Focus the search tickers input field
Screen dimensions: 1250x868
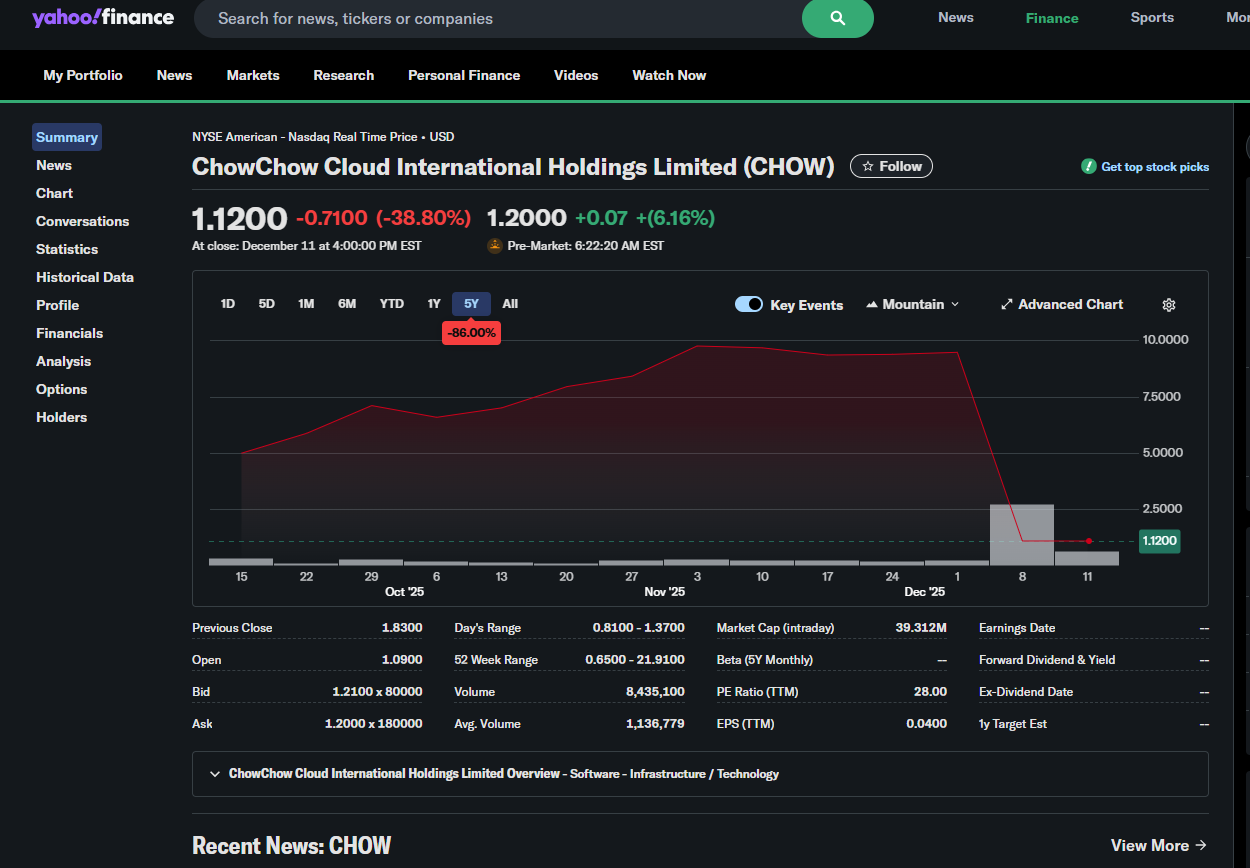498,19
